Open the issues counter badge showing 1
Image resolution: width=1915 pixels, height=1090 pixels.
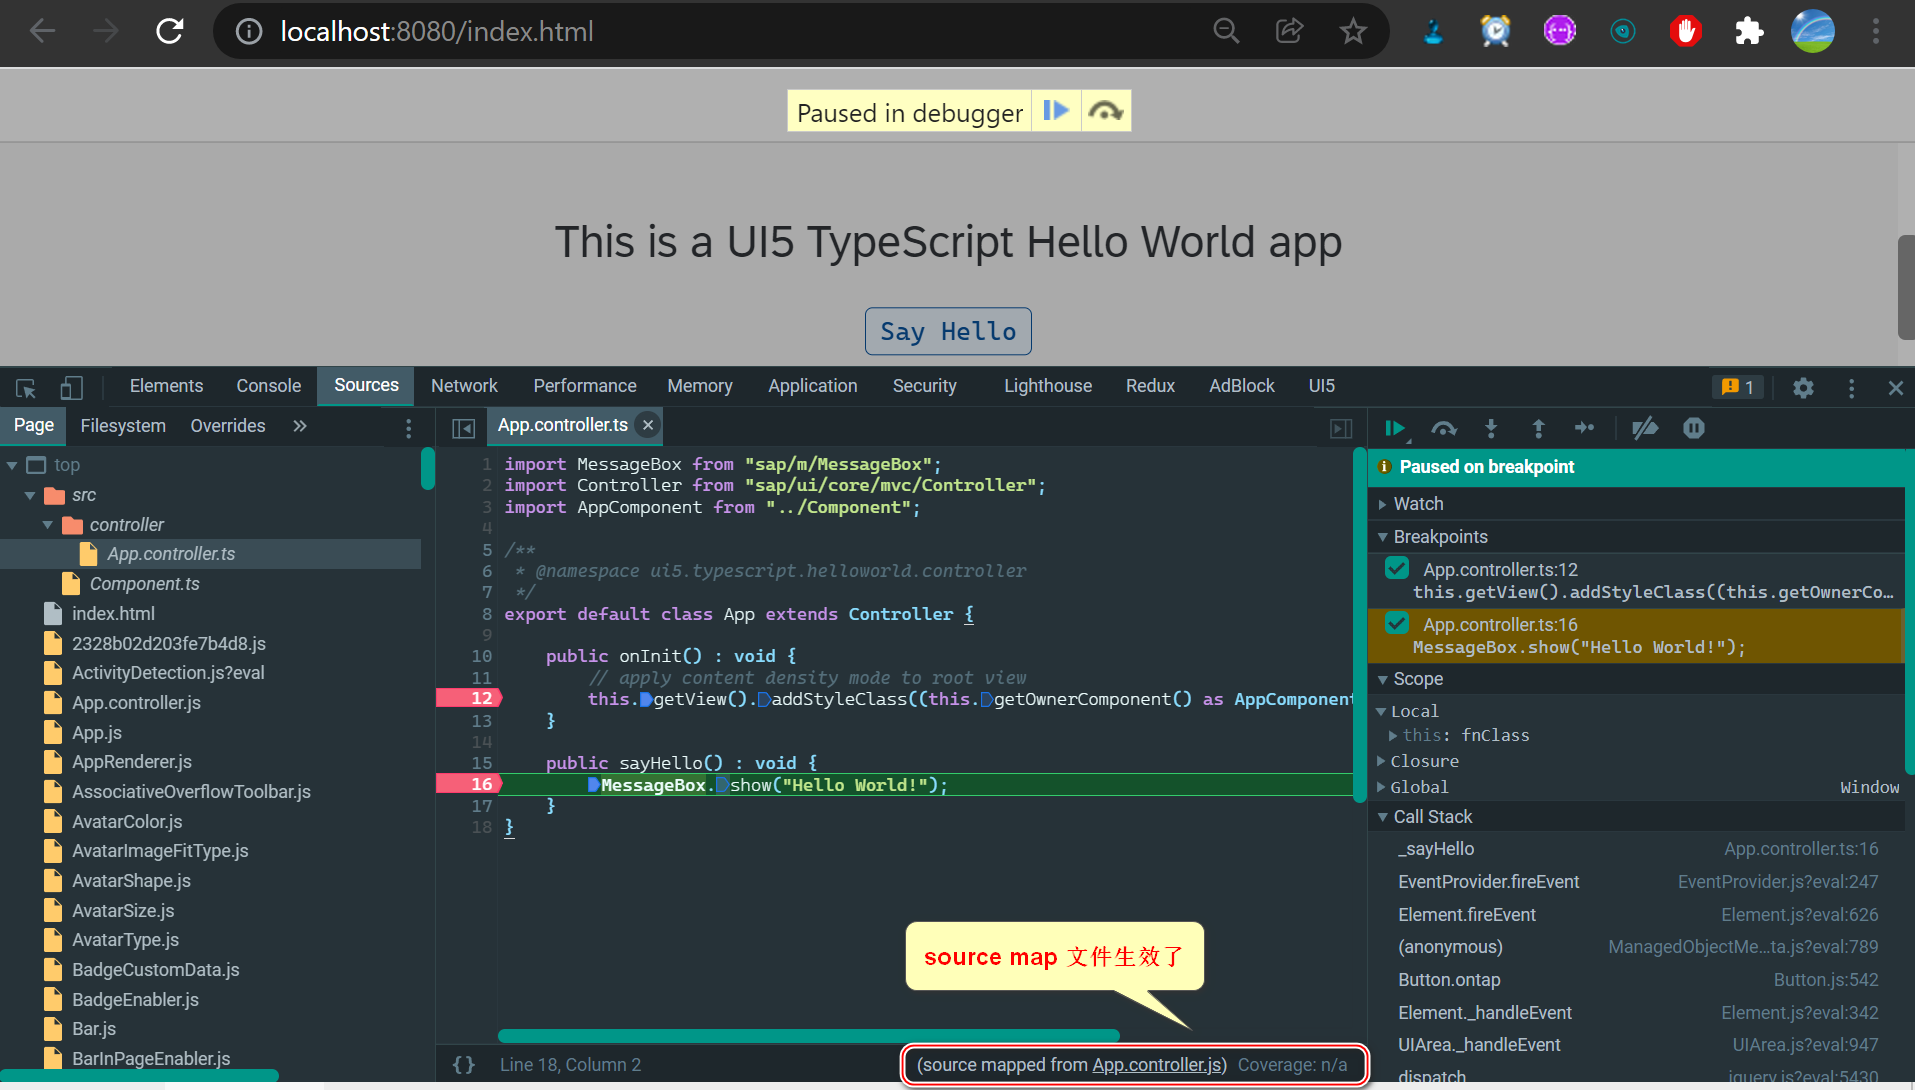[x=1737, y=387]
